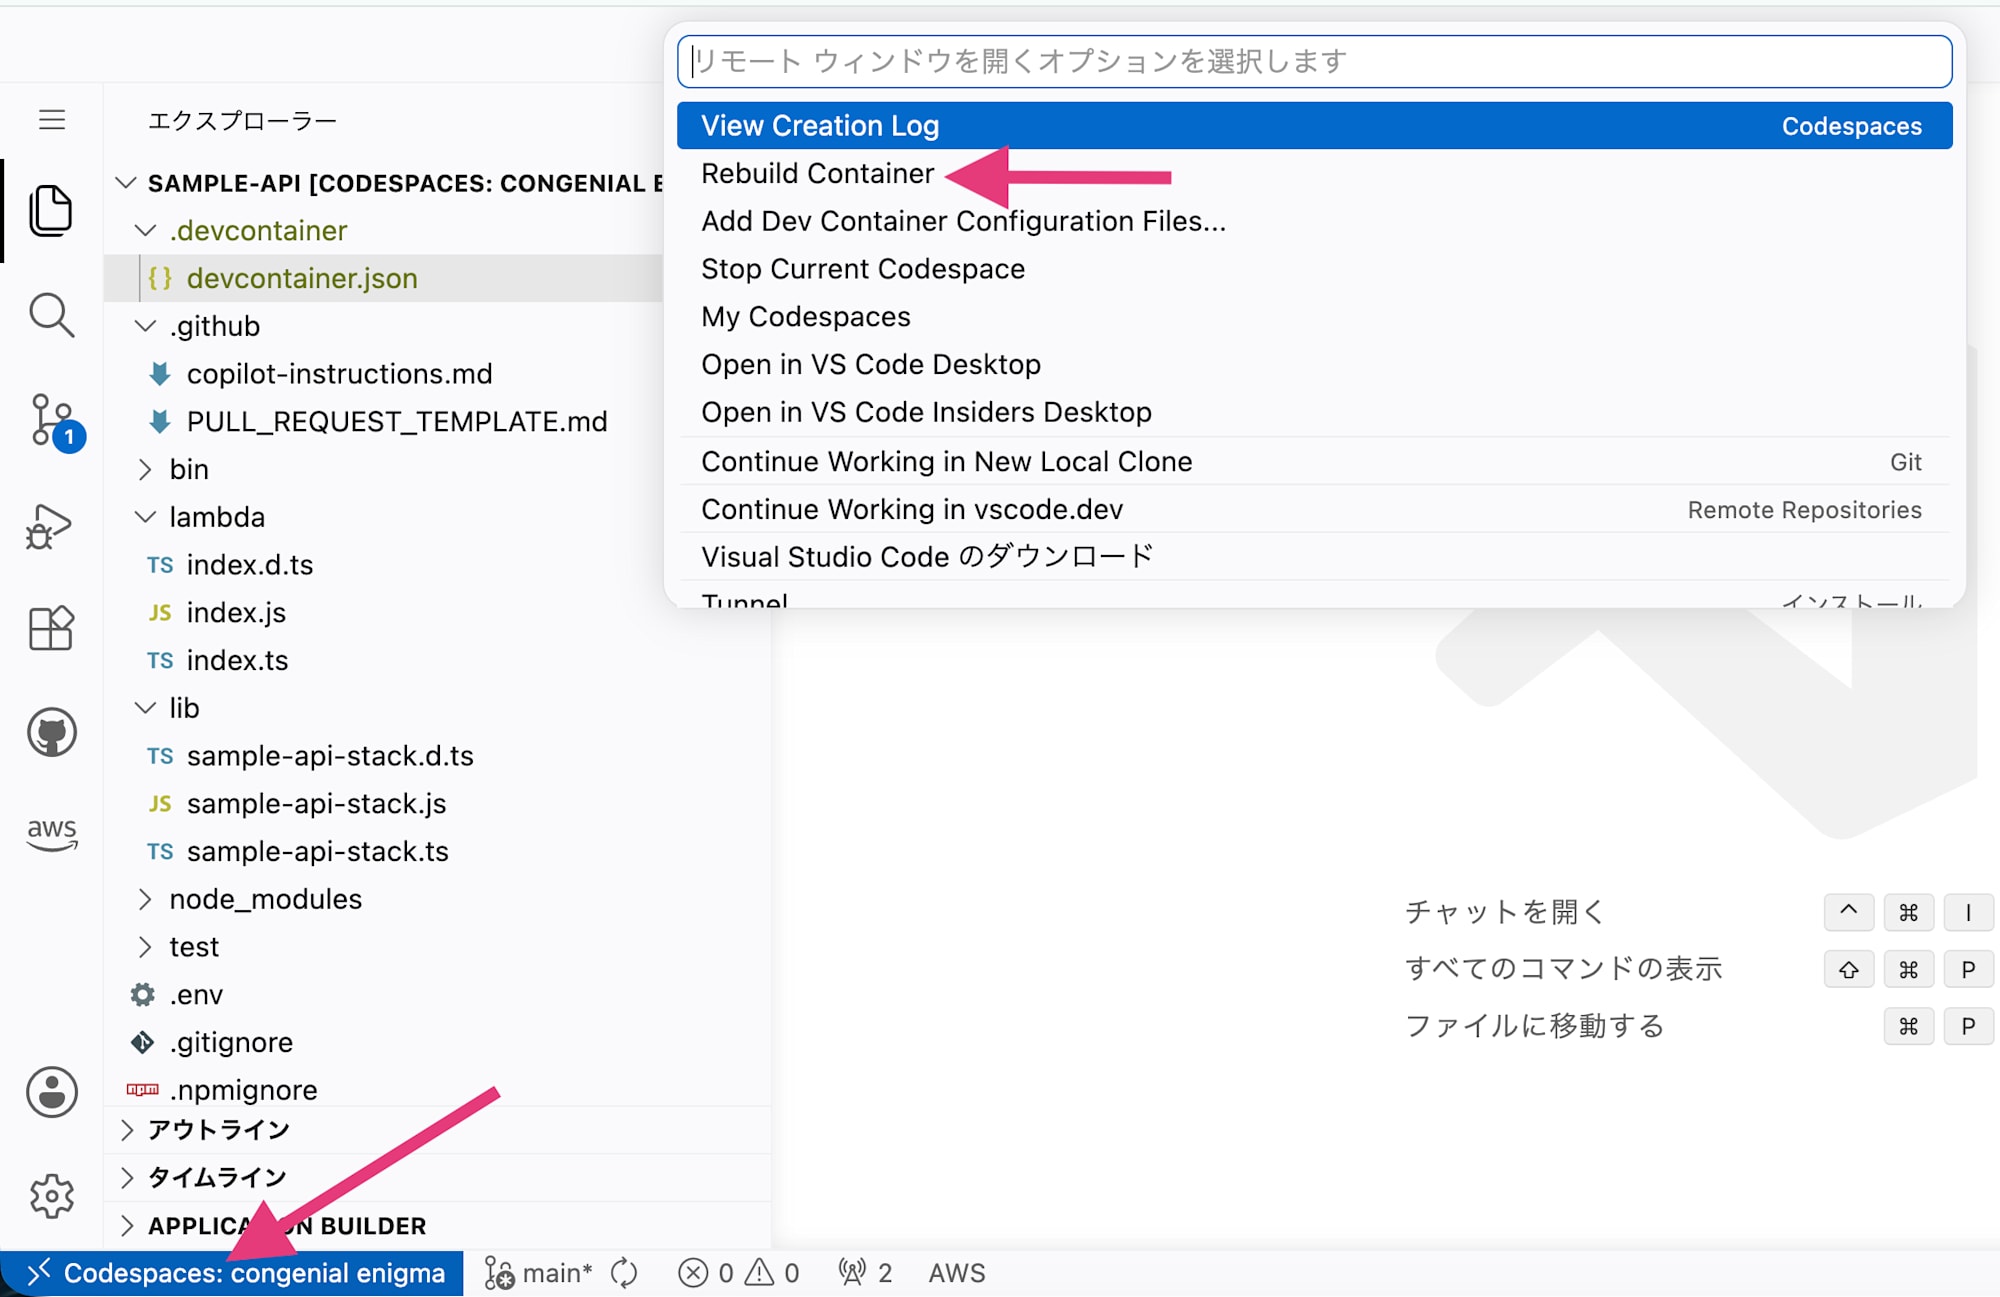
Task: Click the warnings count in status bar
Action: [773, 1273]
